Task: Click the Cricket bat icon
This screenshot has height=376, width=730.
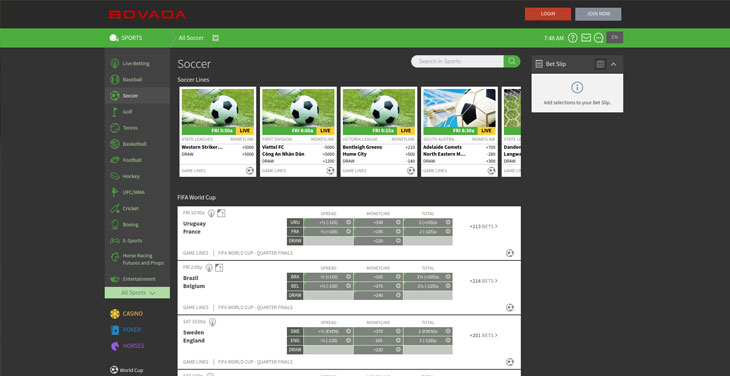Action: (x=115, y=208)
